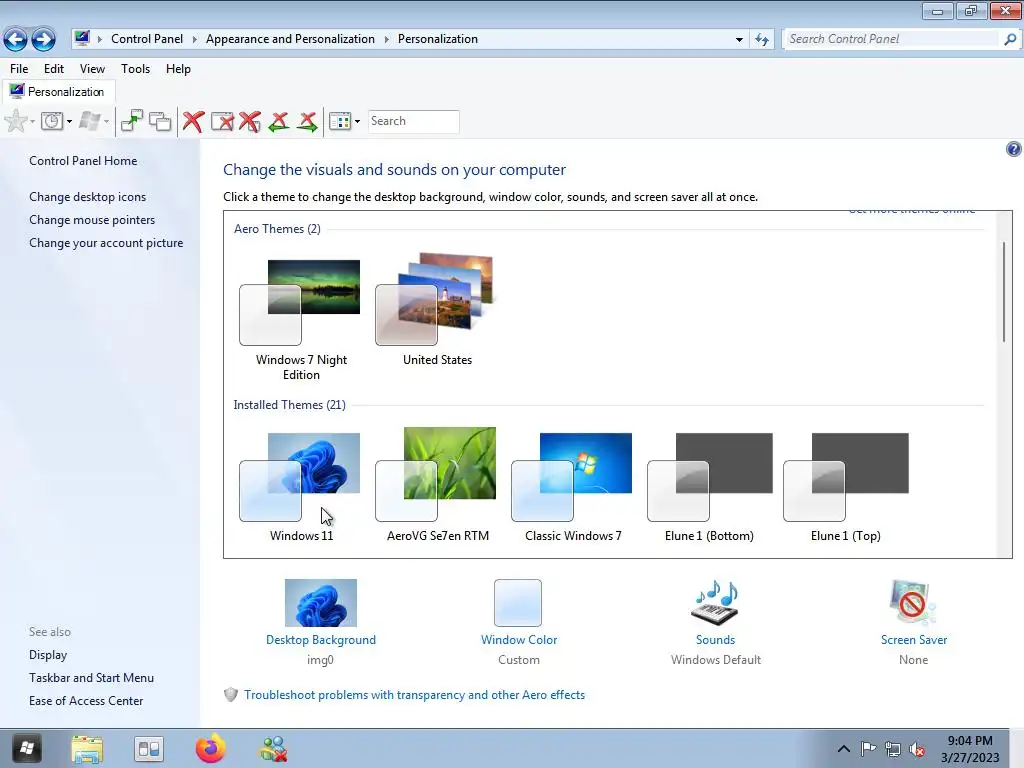Click the users icon on the taskbar

coord(273,749)
